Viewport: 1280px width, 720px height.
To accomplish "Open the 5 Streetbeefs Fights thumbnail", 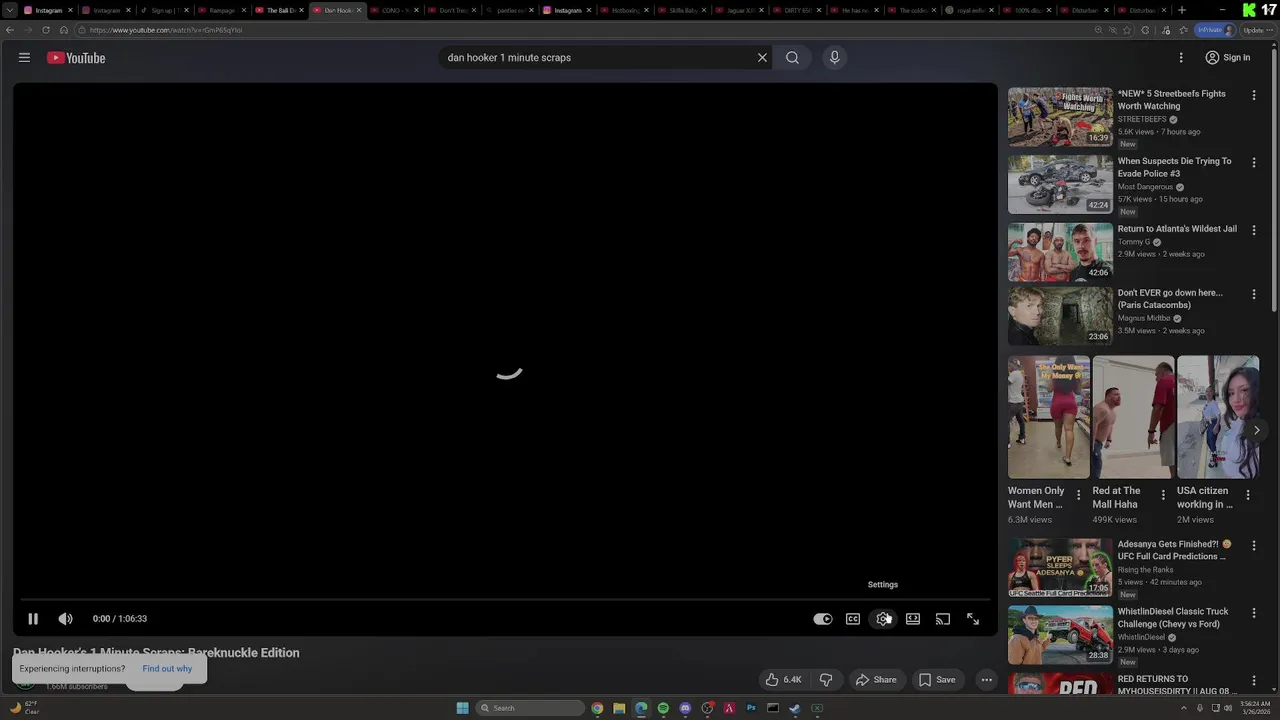I will point(1060,117).
